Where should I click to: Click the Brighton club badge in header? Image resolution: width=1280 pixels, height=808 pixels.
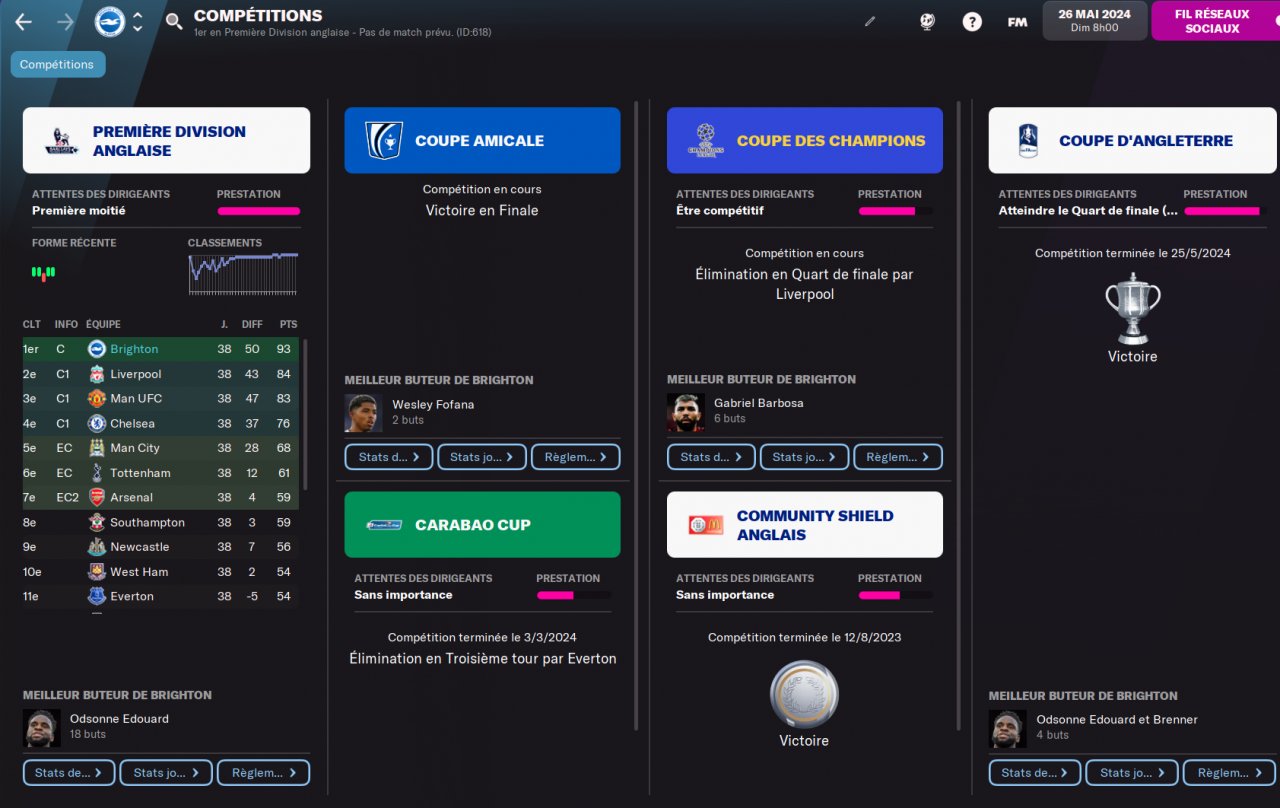pyautogui.click(x=109, y=21)
